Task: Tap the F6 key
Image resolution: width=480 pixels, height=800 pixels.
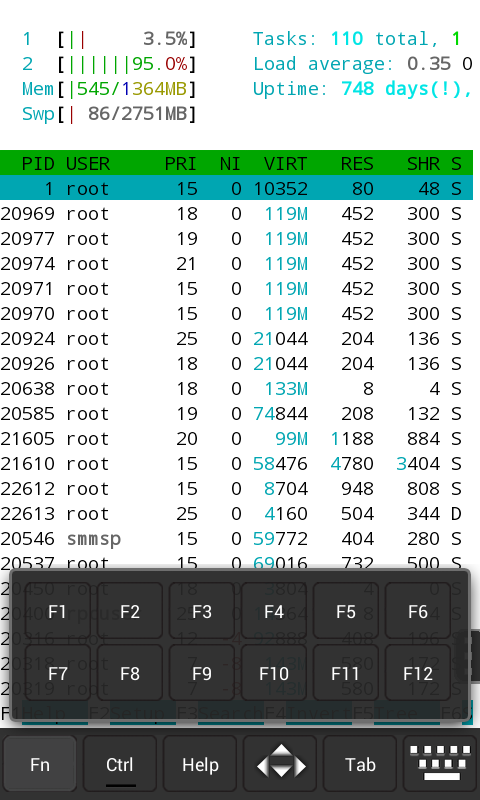Action: (418, 611)
